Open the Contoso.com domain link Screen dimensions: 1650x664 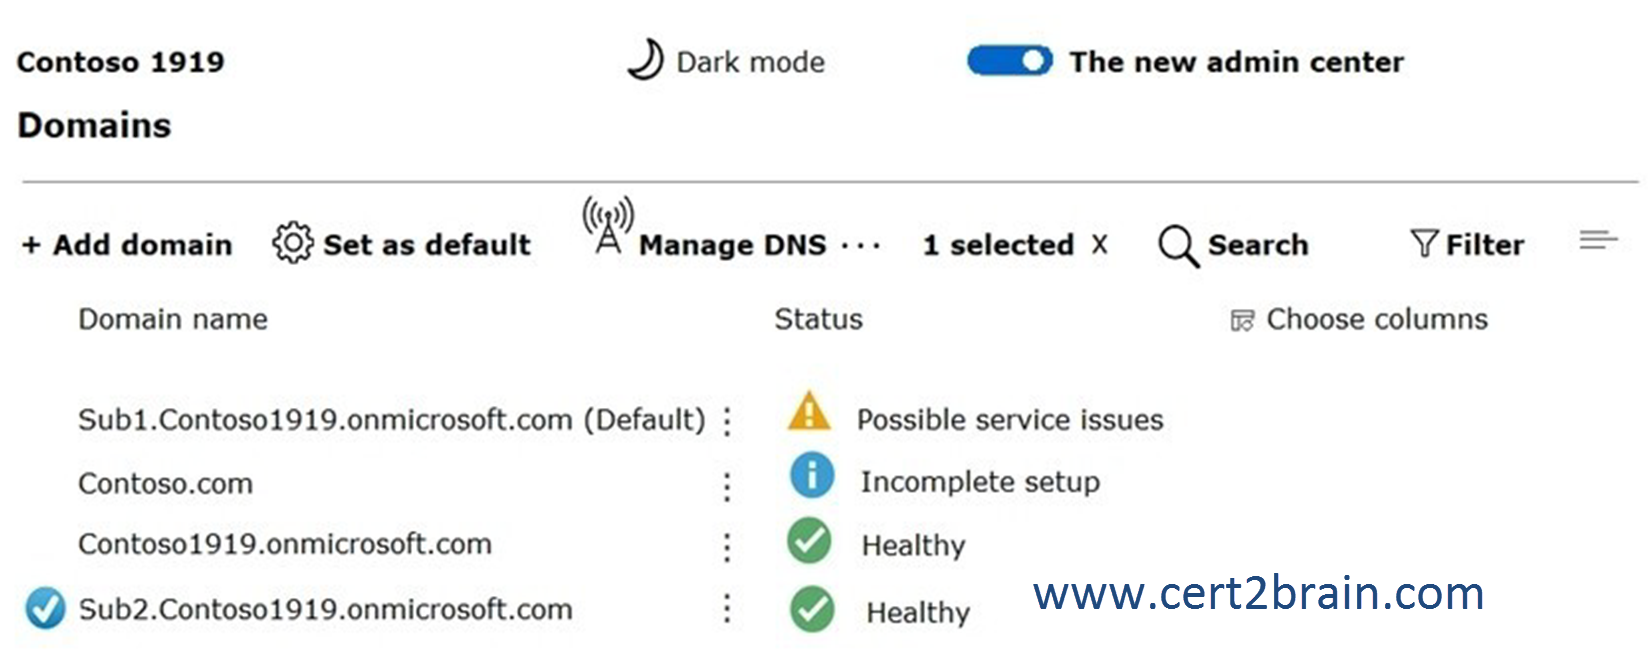(165, 484)
